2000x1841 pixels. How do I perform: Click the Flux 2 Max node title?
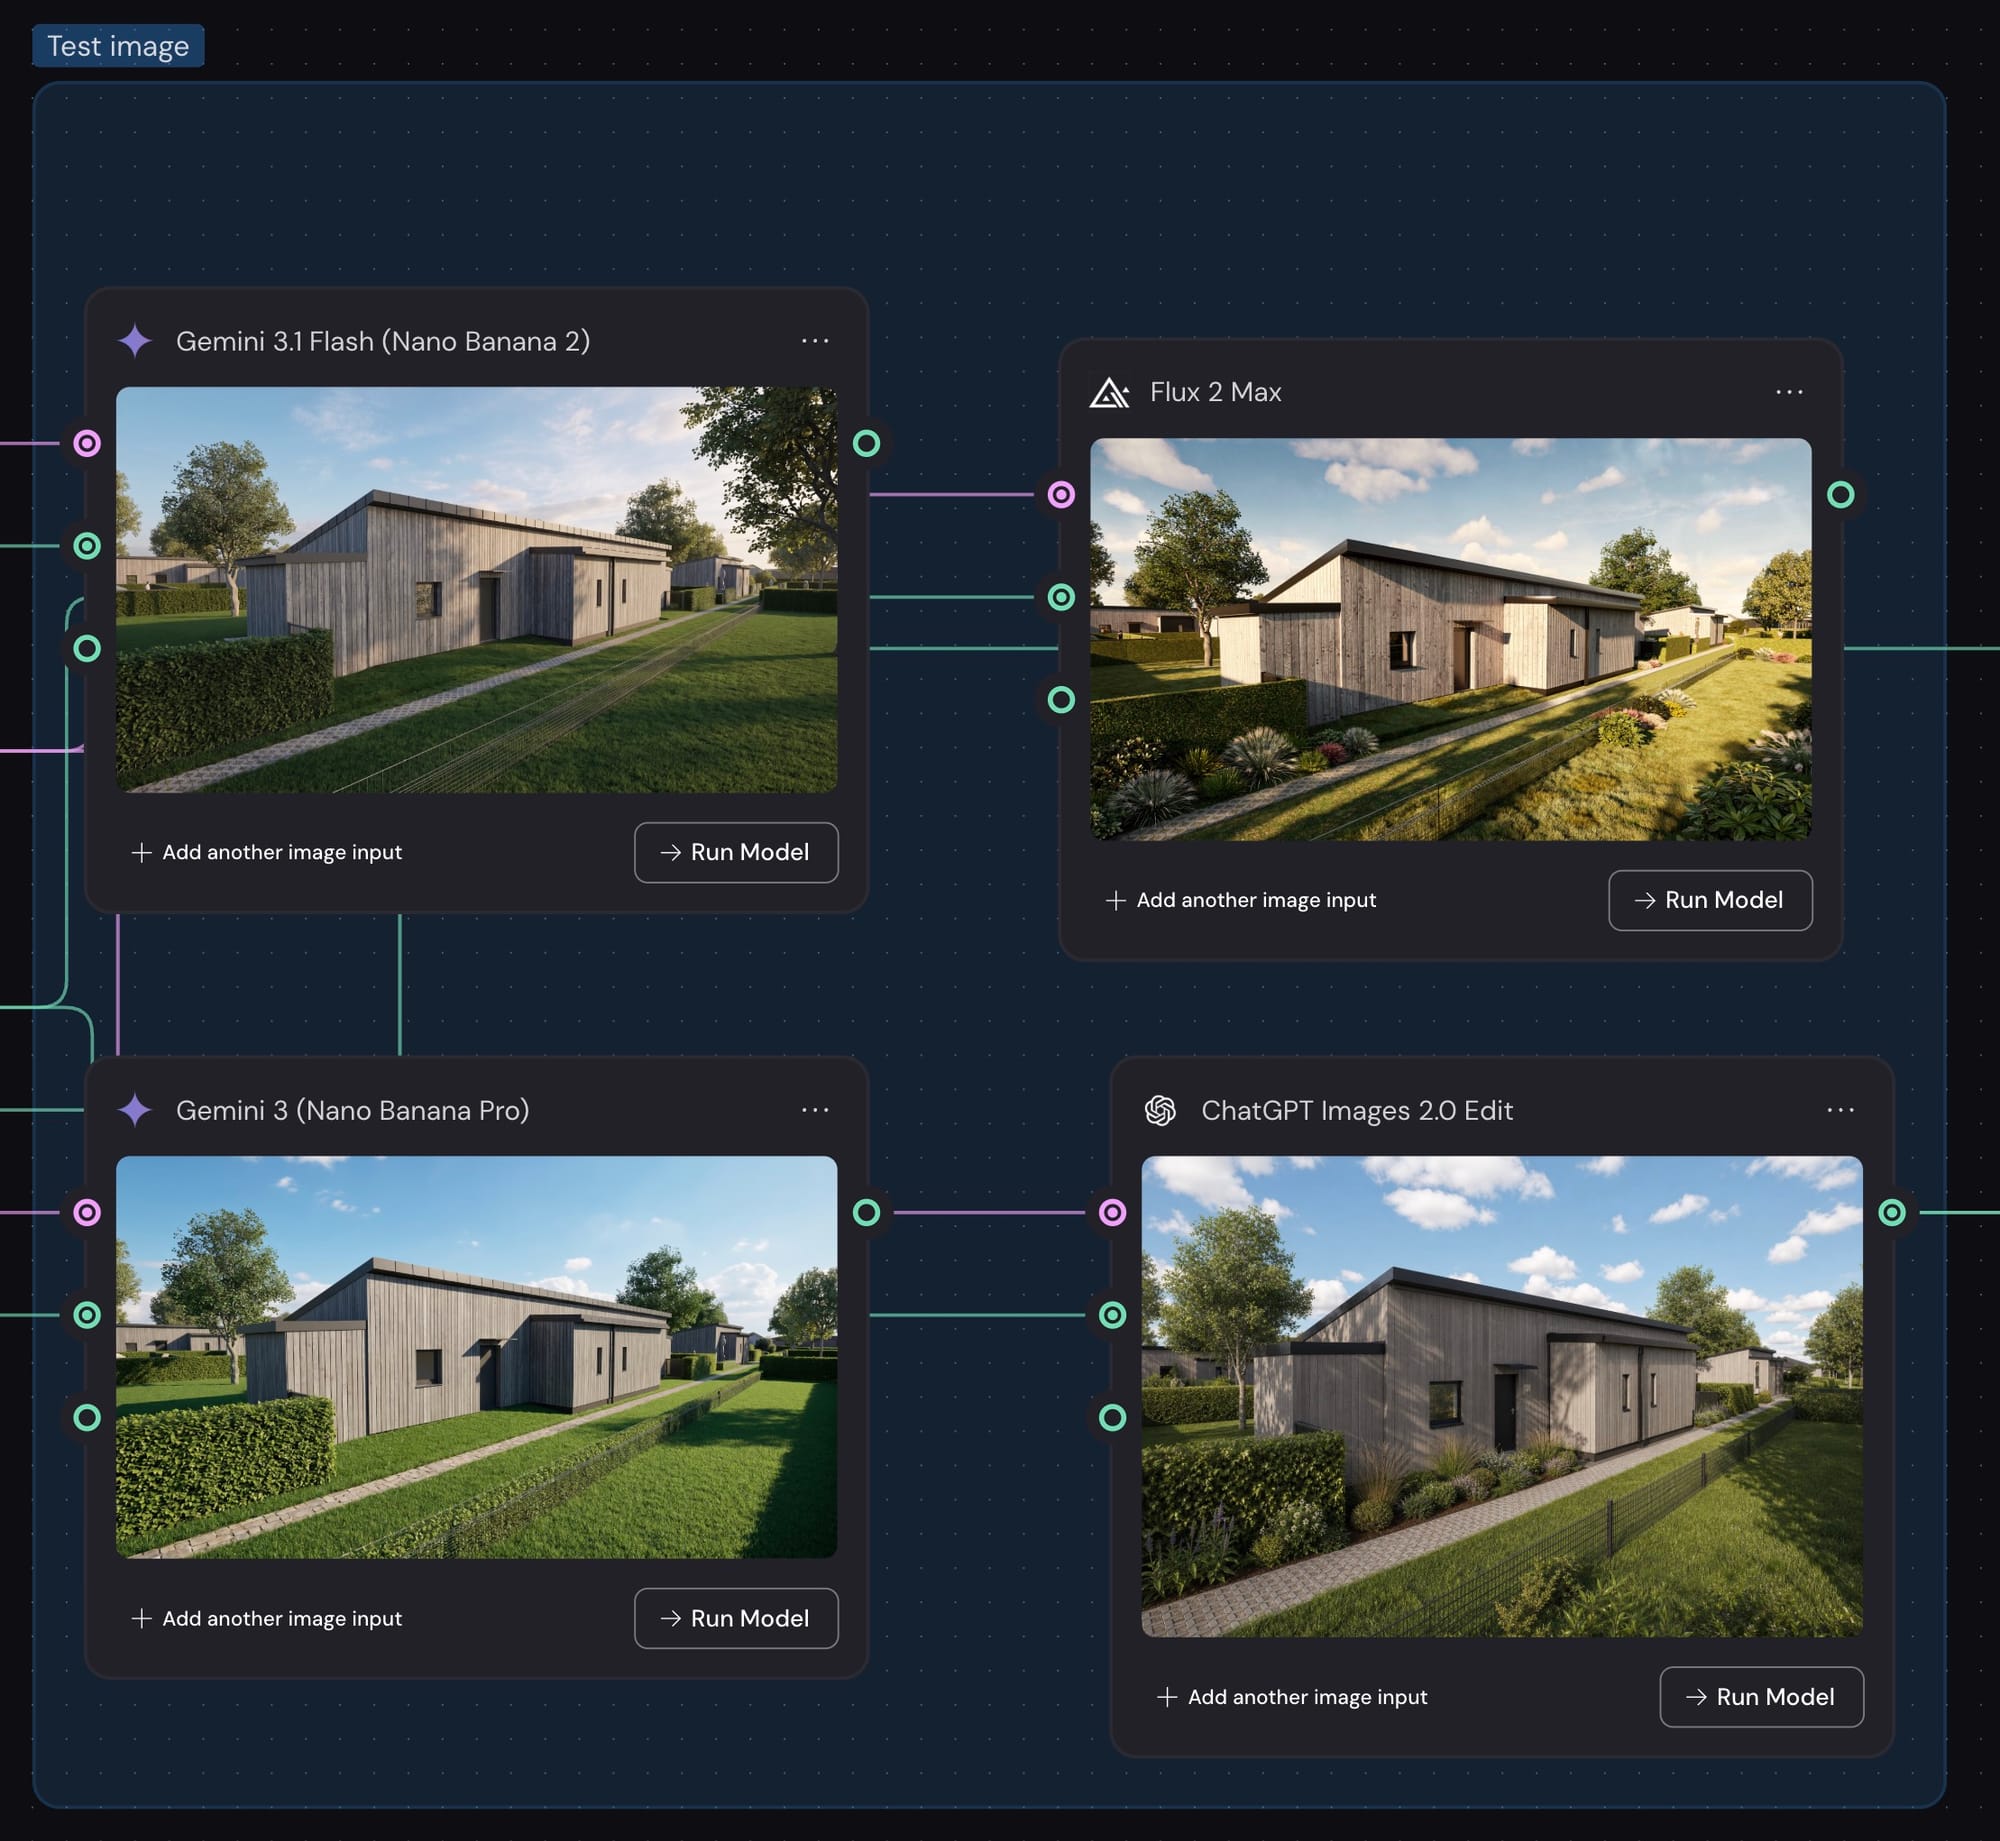(x=1215, y=392)
